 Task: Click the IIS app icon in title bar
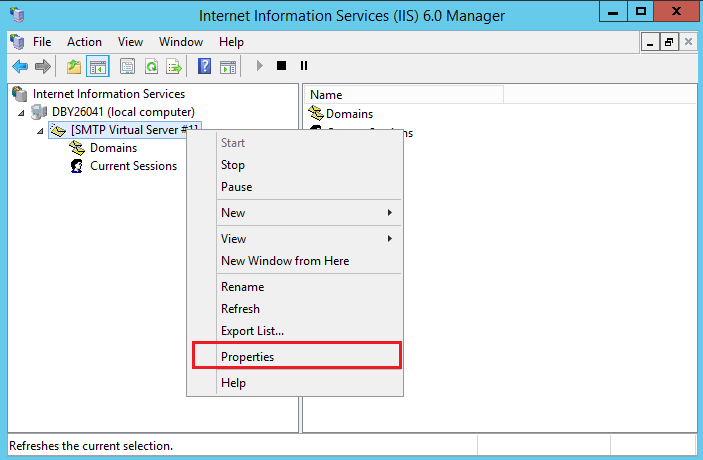tap(17, 15)
